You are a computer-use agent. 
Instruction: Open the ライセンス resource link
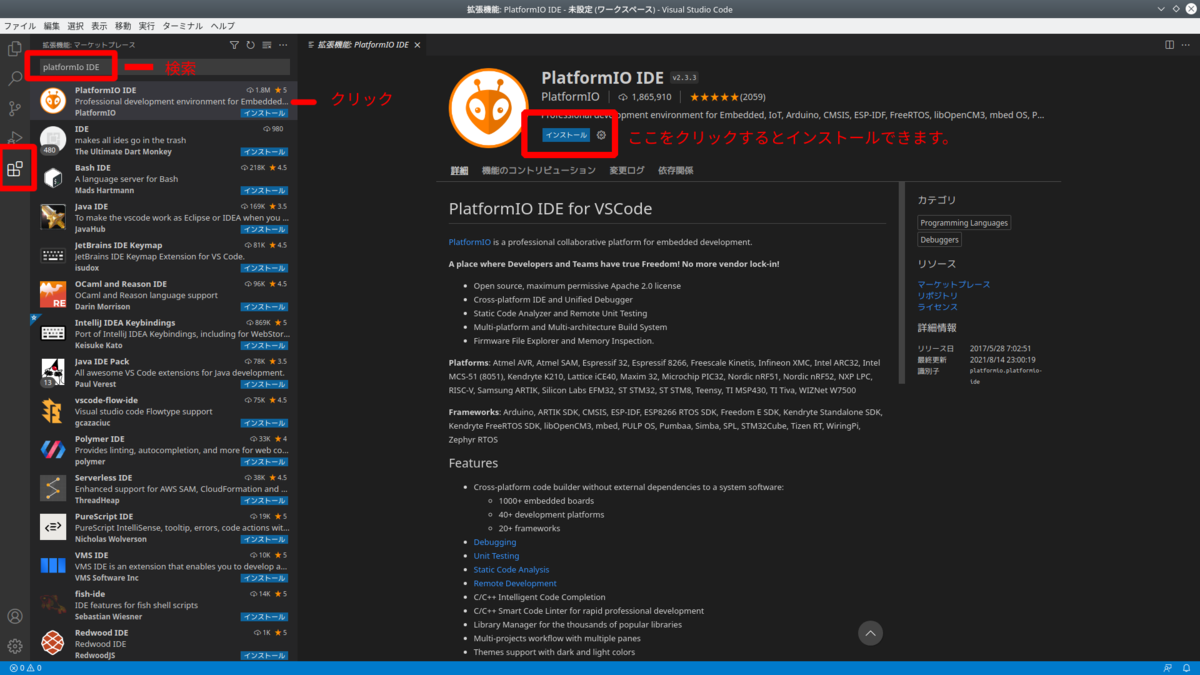click(938, 307)
